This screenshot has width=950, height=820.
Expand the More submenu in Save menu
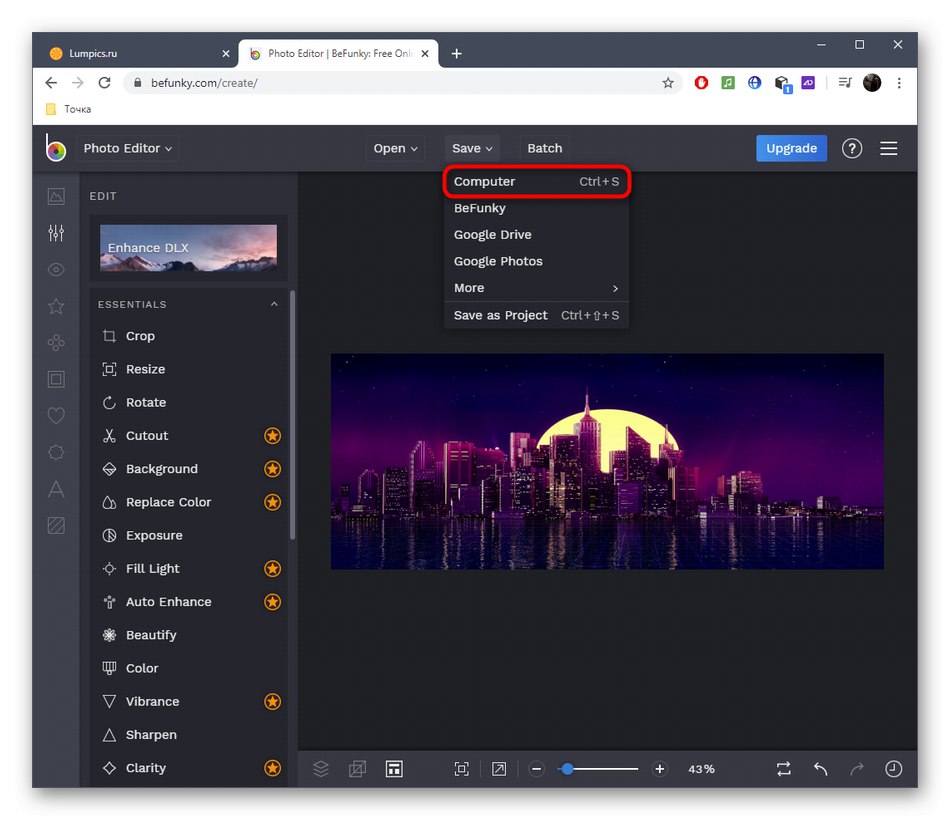(x=536, y=288)
